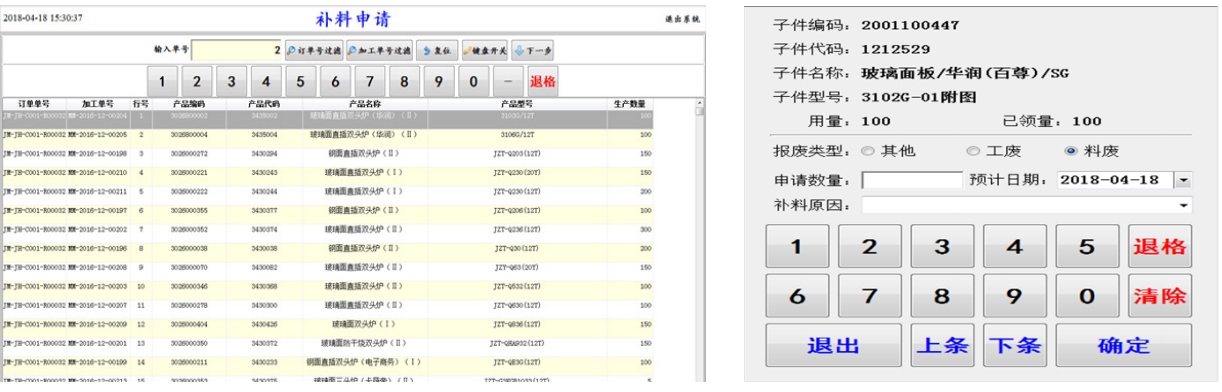The width and height of the screenshot is (1222, 392).
Task: Focus the 申请数量 quantity field
Action: click(911, 181)
